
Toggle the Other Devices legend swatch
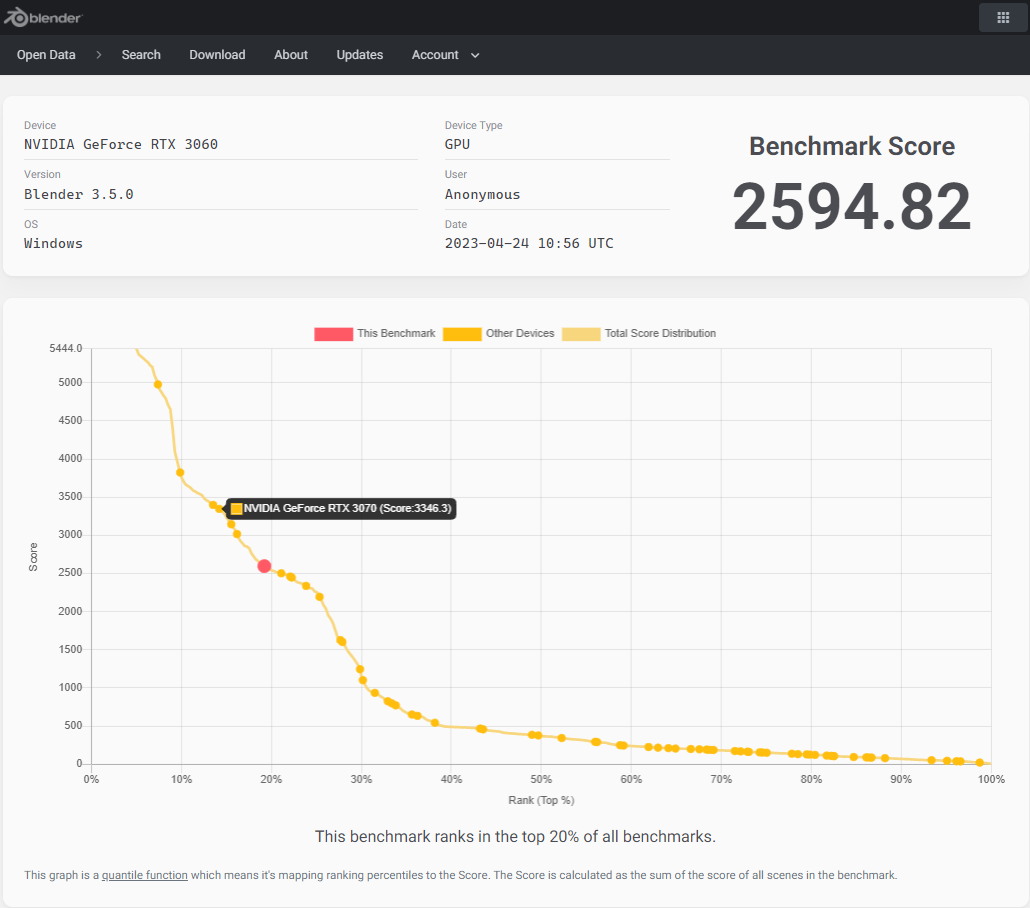462,334
